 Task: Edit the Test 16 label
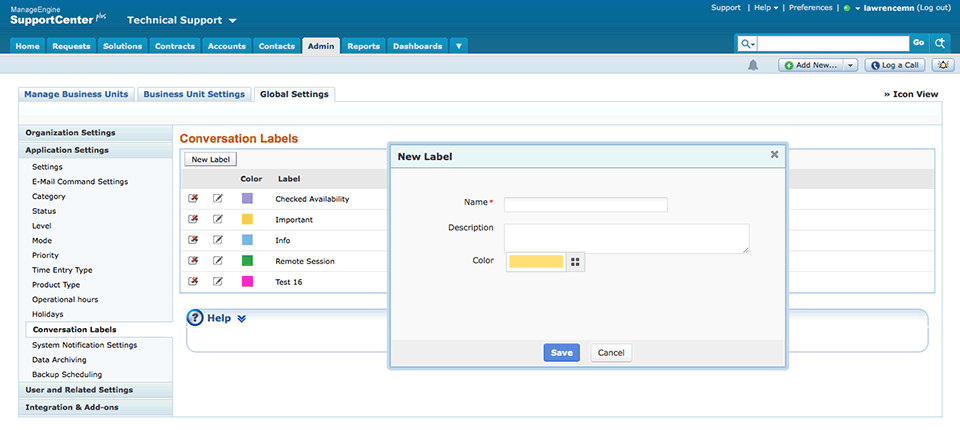click(x=217, y=282)
